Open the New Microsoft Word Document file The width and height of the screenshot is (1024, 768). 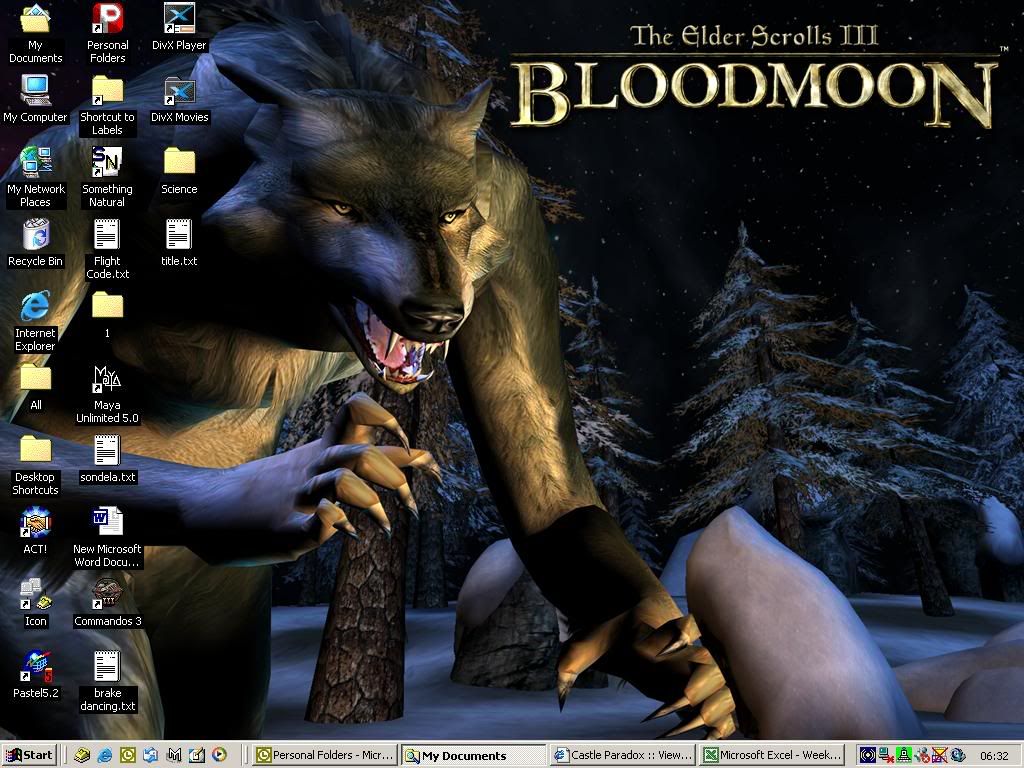(x=107, y=537)
